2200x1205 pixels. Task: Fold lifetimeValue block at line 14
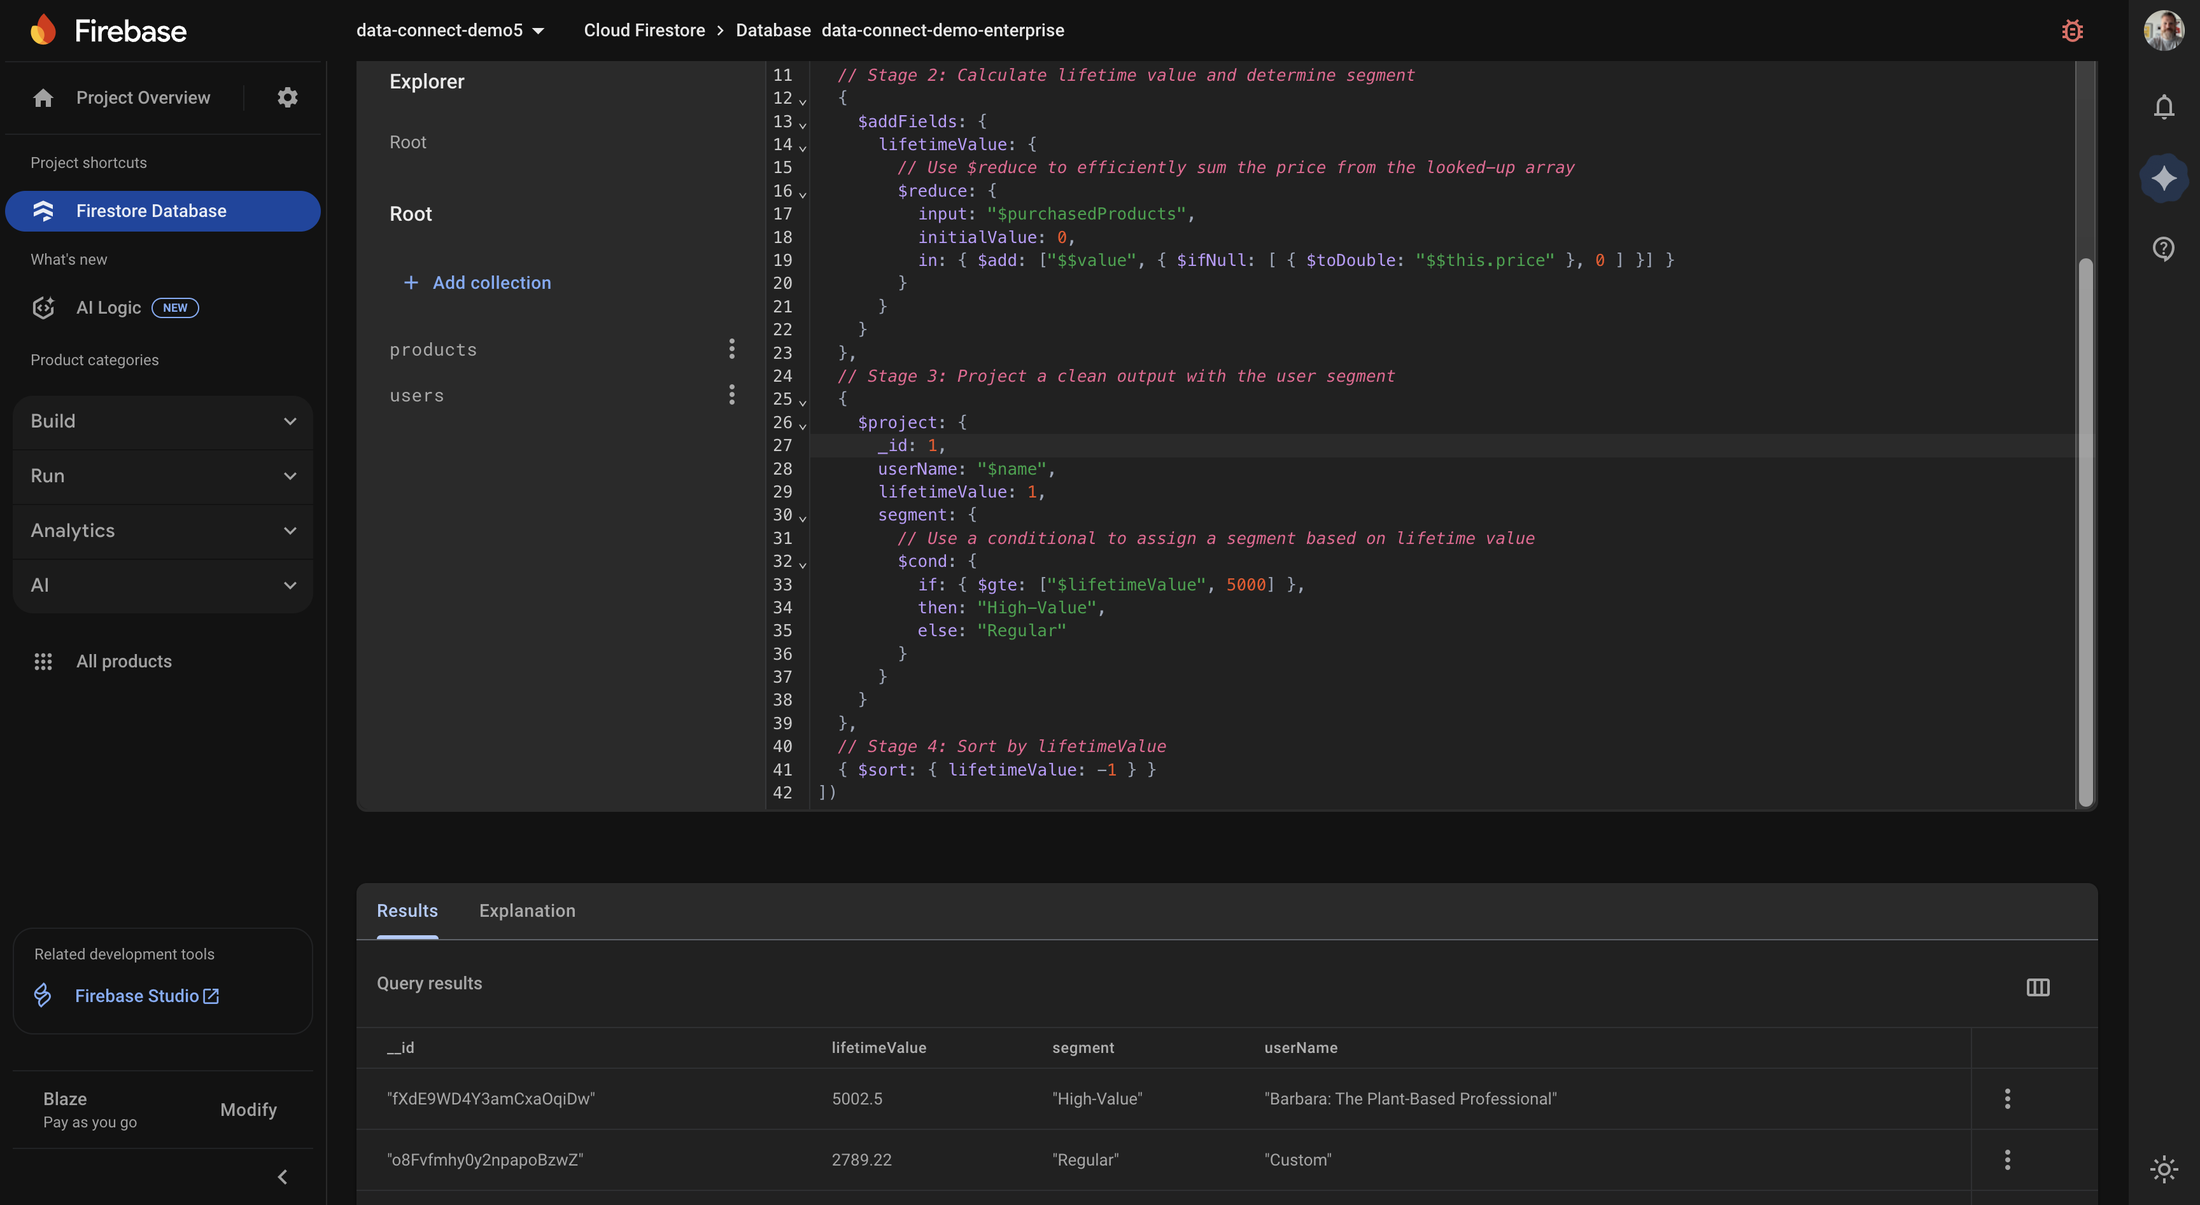point(802,146)
